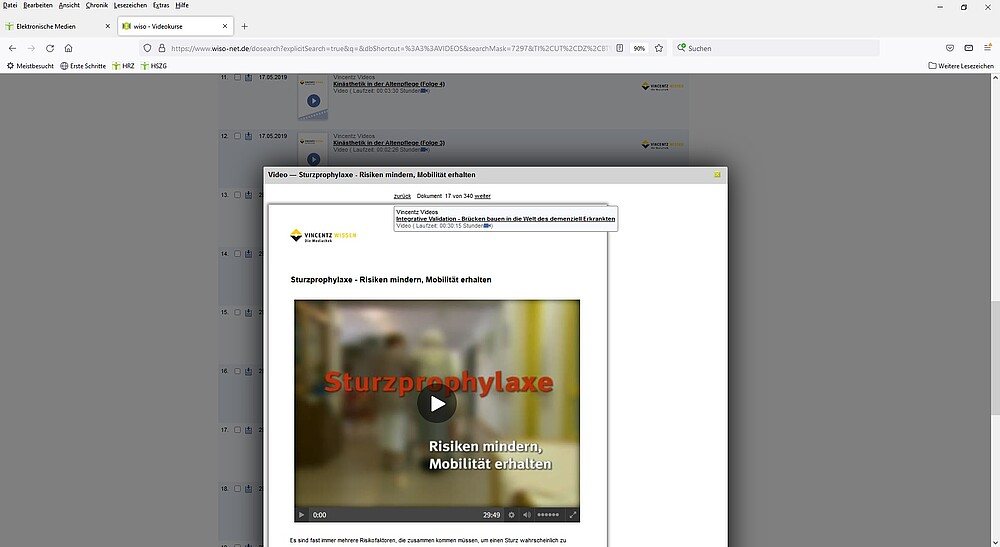Open the Firefox application hamburger menu
The image size is (1000, 547).
pyautogui.click(x=987, y=48)
